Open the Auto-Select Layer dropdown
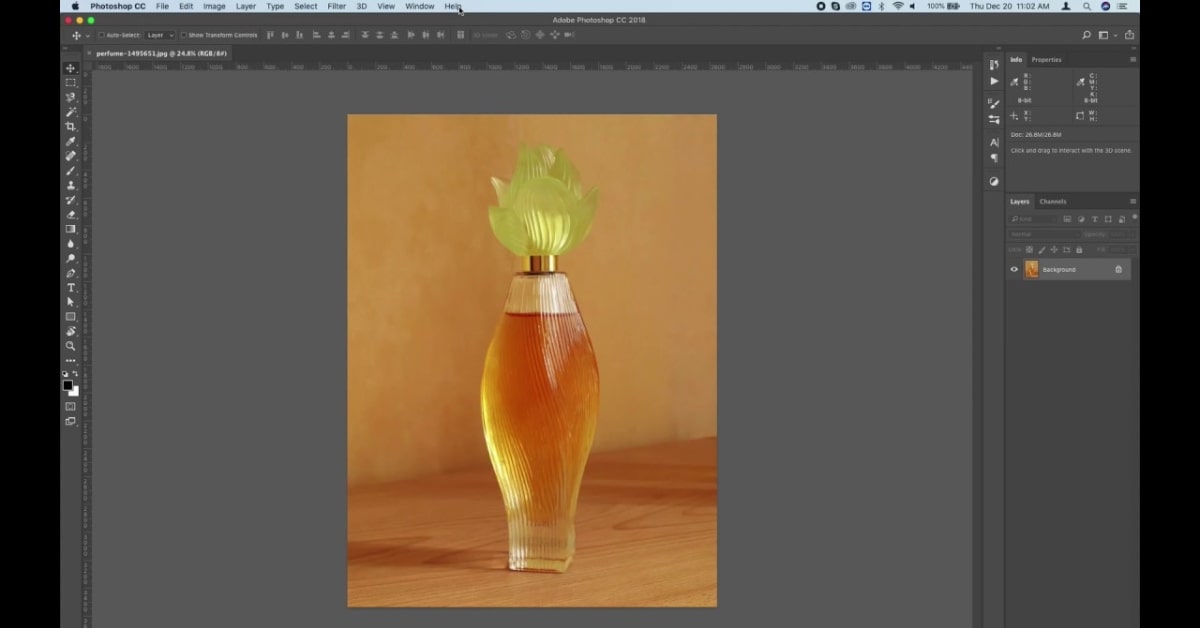 [x=159, y=35]
